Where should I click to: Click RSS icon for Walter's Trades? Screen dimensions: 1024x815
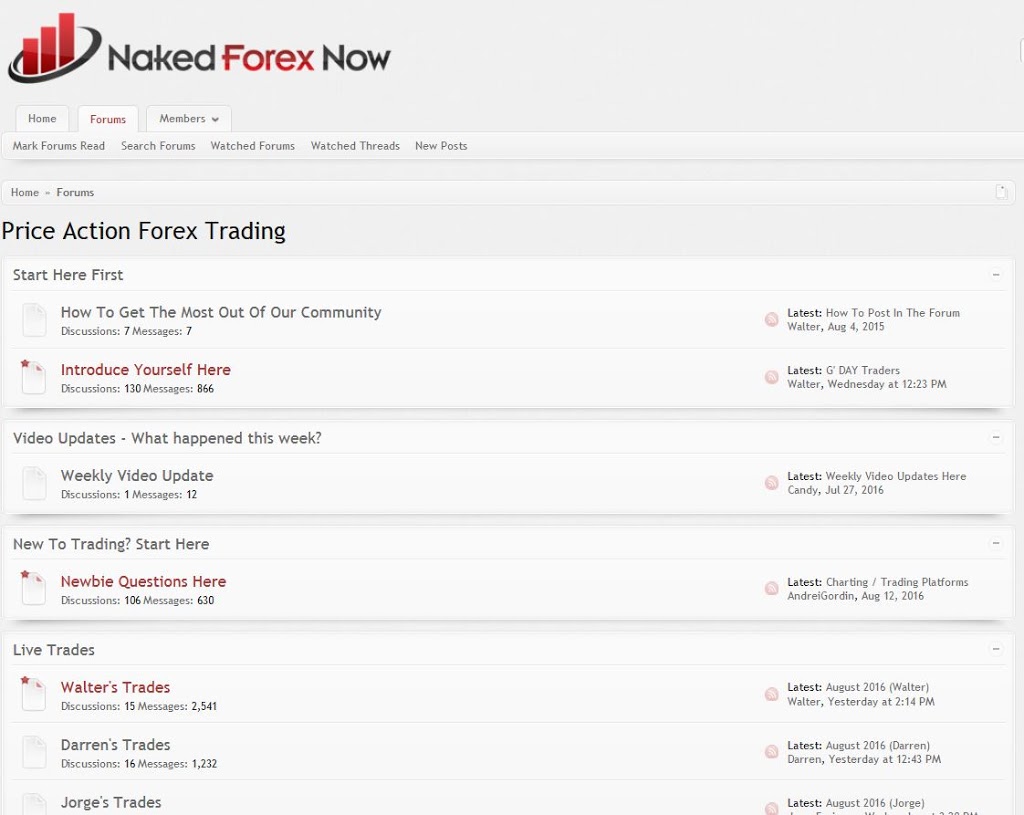(771, 694)
